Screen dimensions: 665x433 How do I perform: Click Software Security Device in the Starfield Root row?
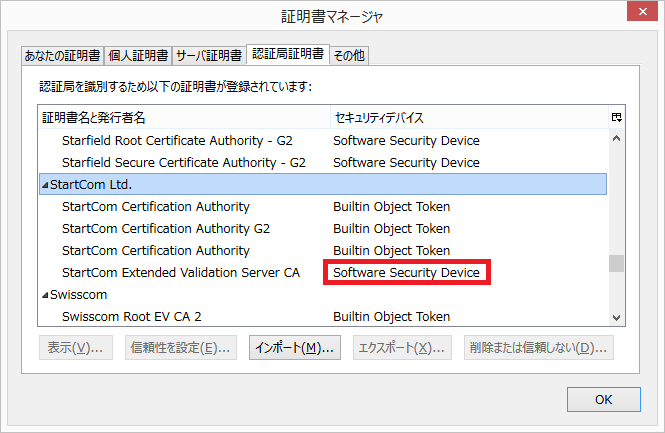[406, 141]
